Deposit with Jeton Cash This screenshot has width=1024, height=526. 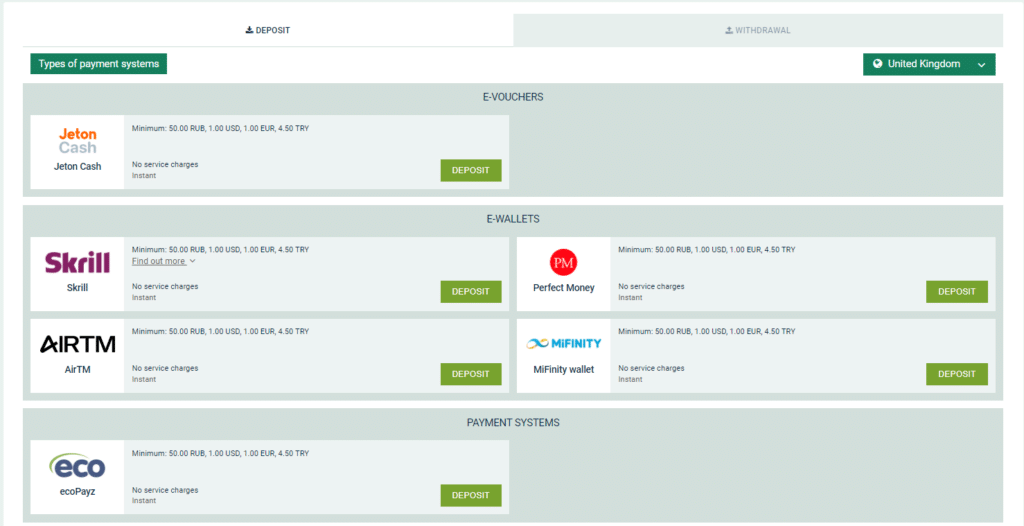click(471, 170)
